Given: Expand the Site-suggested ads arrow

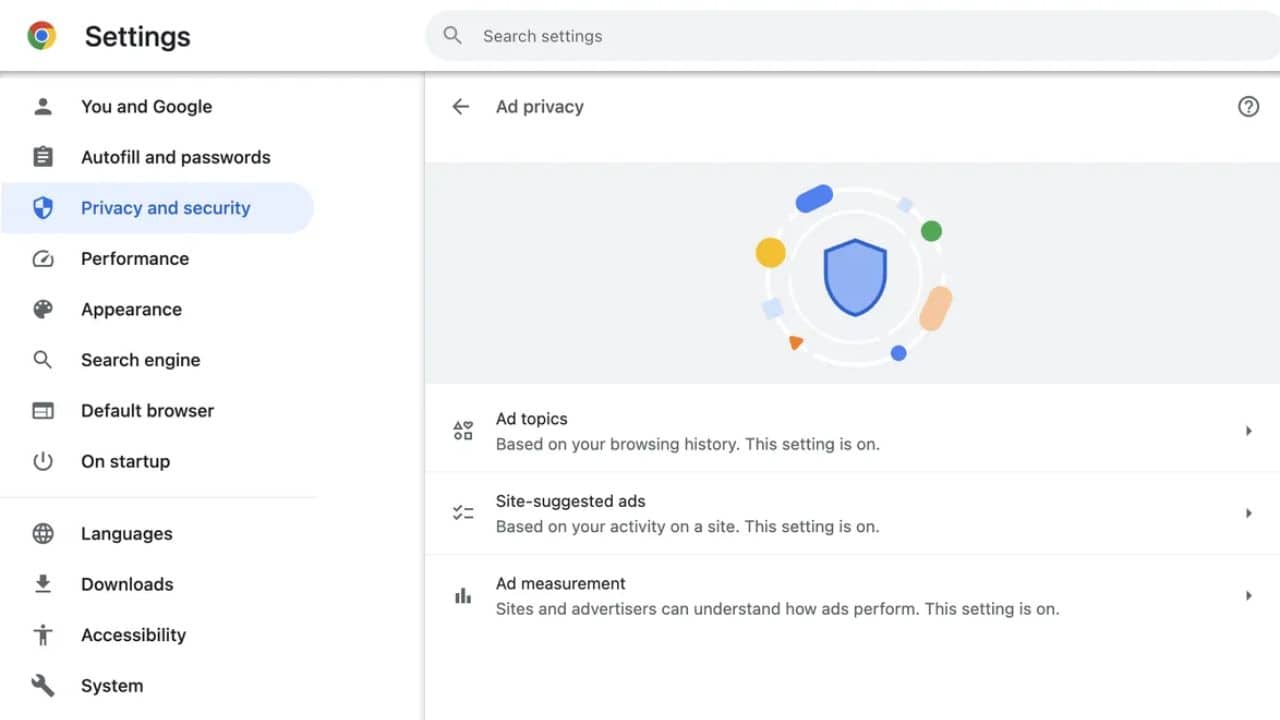Looking at the screenshot, I should (1248, 513).
